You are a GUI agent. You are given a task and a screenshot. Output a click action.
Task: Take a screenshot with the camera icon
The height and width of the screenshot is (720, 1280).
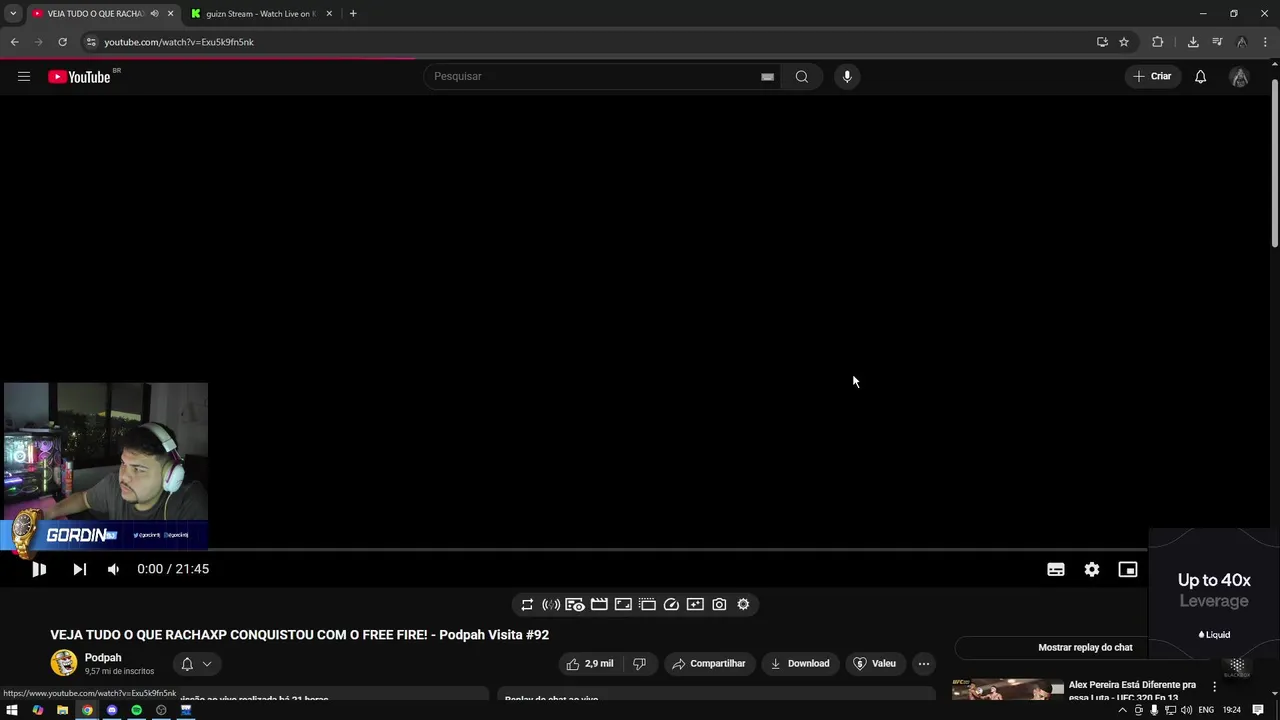[x=719, y=604]
